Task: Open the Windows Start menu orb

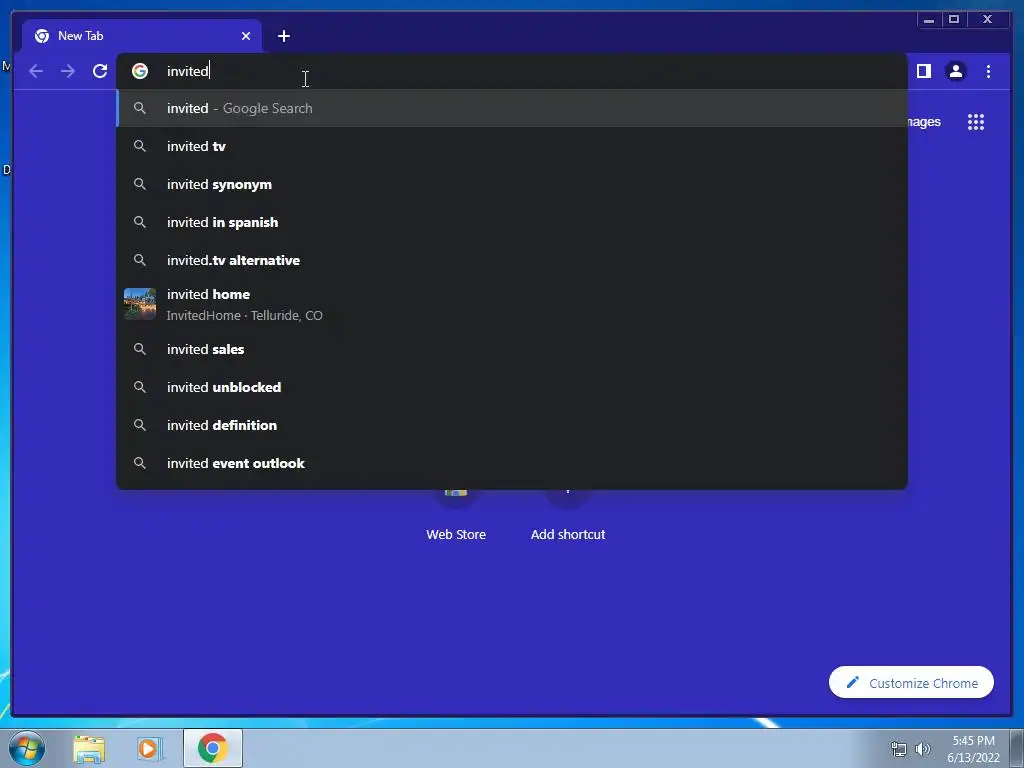Action: pyautogui.click(x=27, y=748)
